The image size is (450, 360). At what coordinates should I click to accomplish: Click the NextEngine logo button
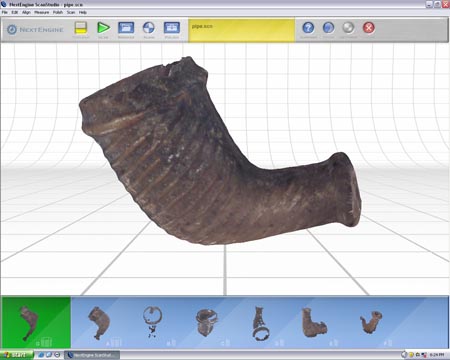(x=35, y=30)
